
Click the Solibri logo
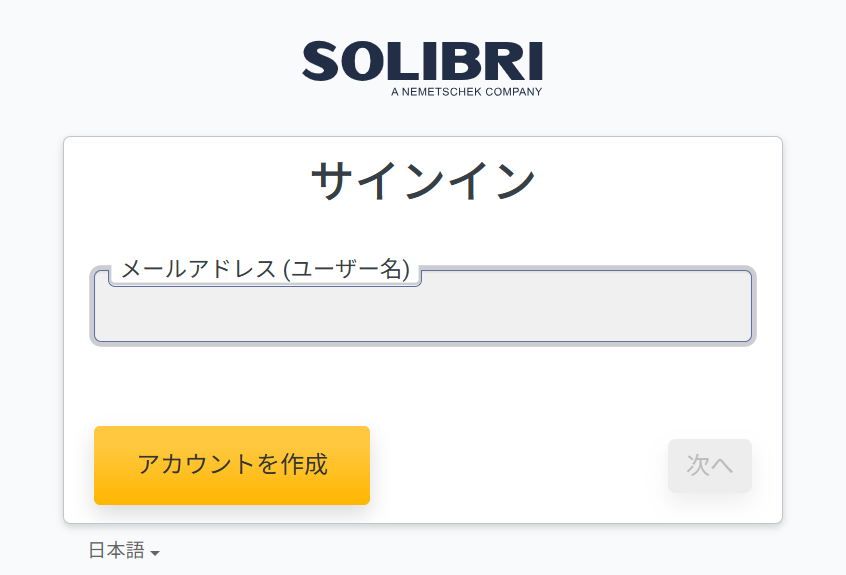pyautogui.click(x=422, y=69)
